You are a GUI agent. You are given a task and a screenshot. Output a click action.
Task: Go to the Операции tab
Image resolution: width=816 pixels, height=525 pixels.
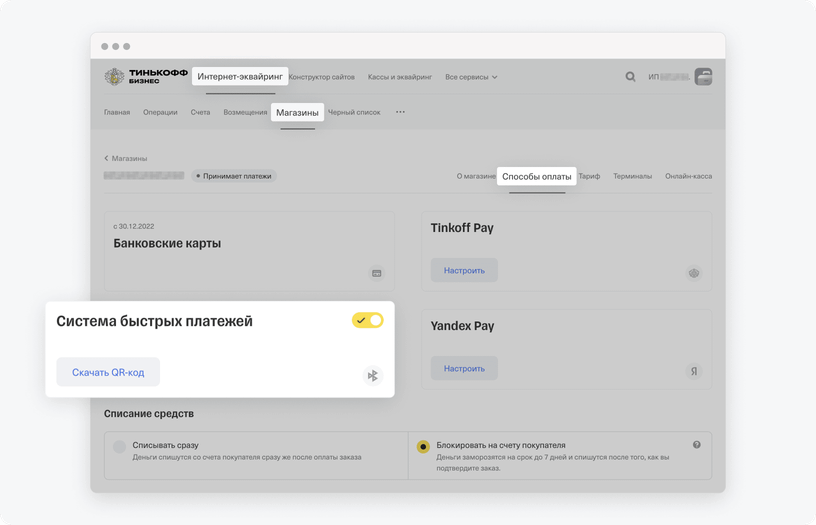tap(160, 112)
